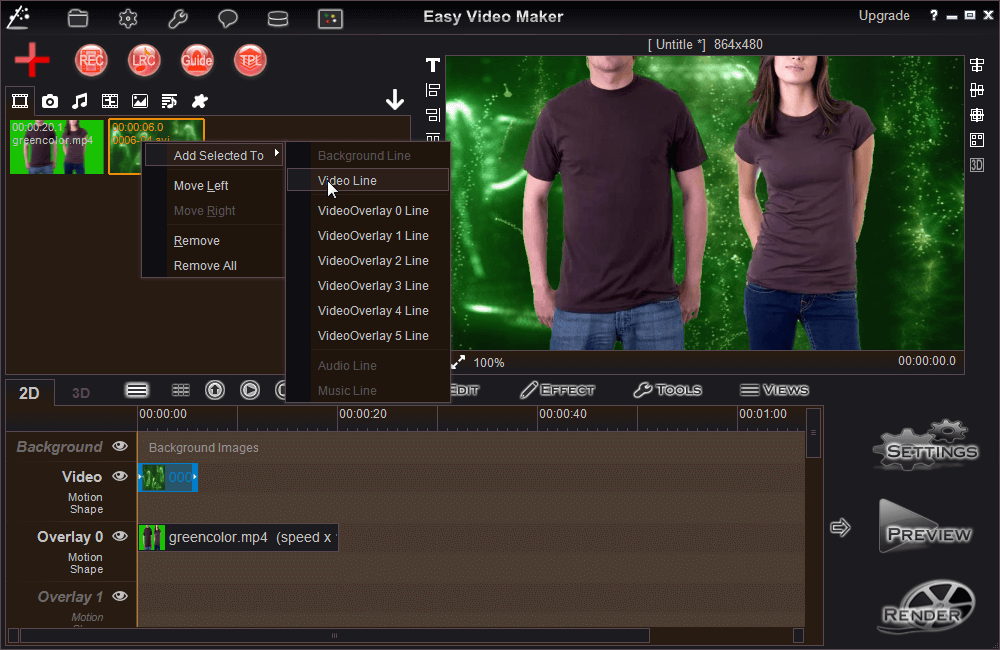This screenshot has height=650, width=1000.
Task: Click the wrench tools icon in title bar
Action: pyautogui.click(x=178, y=18)
